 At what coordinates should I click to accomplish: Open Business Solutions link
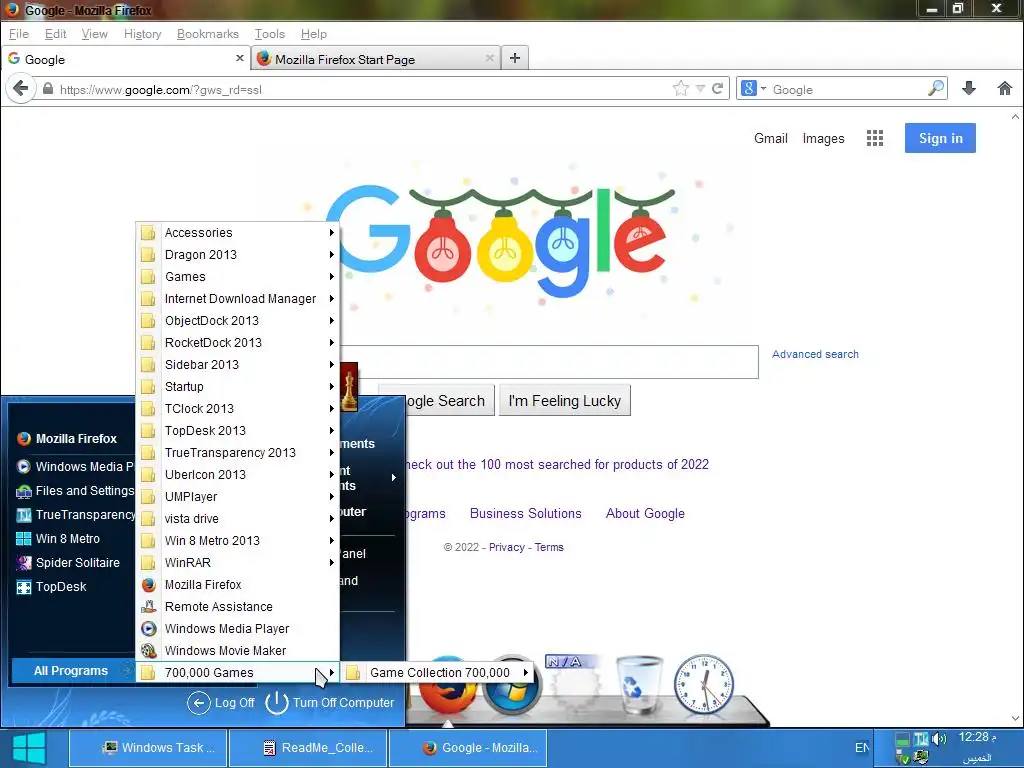(x=525, y=513)
